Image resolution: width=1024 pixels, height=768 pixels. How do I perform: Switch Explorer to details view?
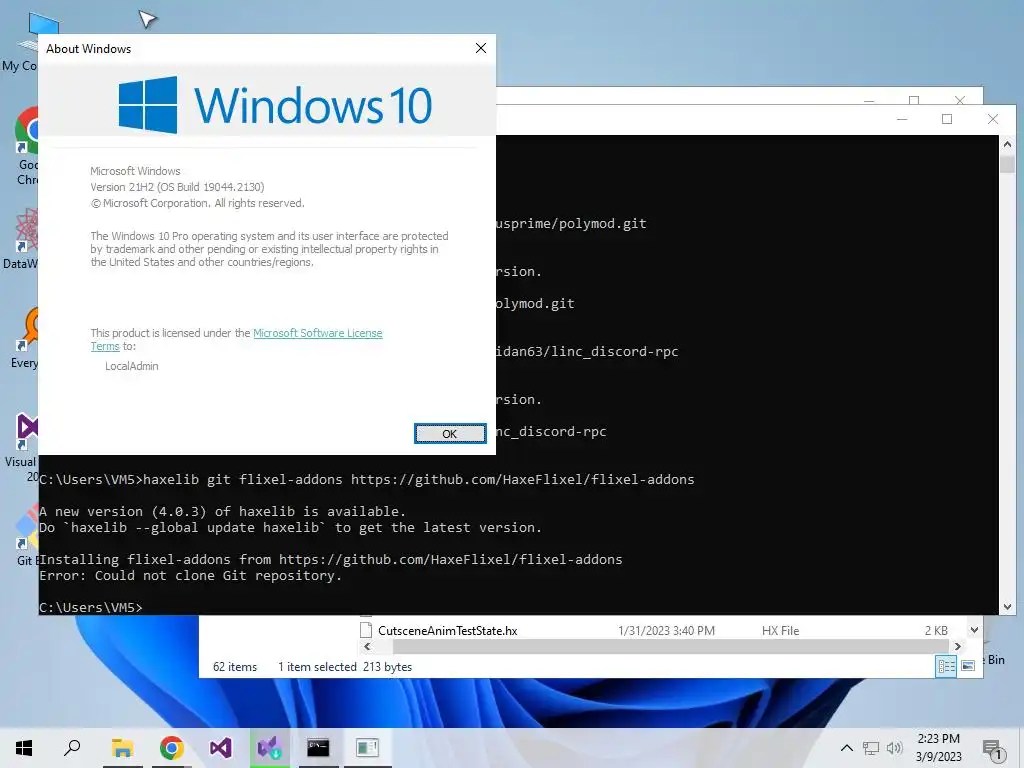pyautogui.click(x=946, y=666)
